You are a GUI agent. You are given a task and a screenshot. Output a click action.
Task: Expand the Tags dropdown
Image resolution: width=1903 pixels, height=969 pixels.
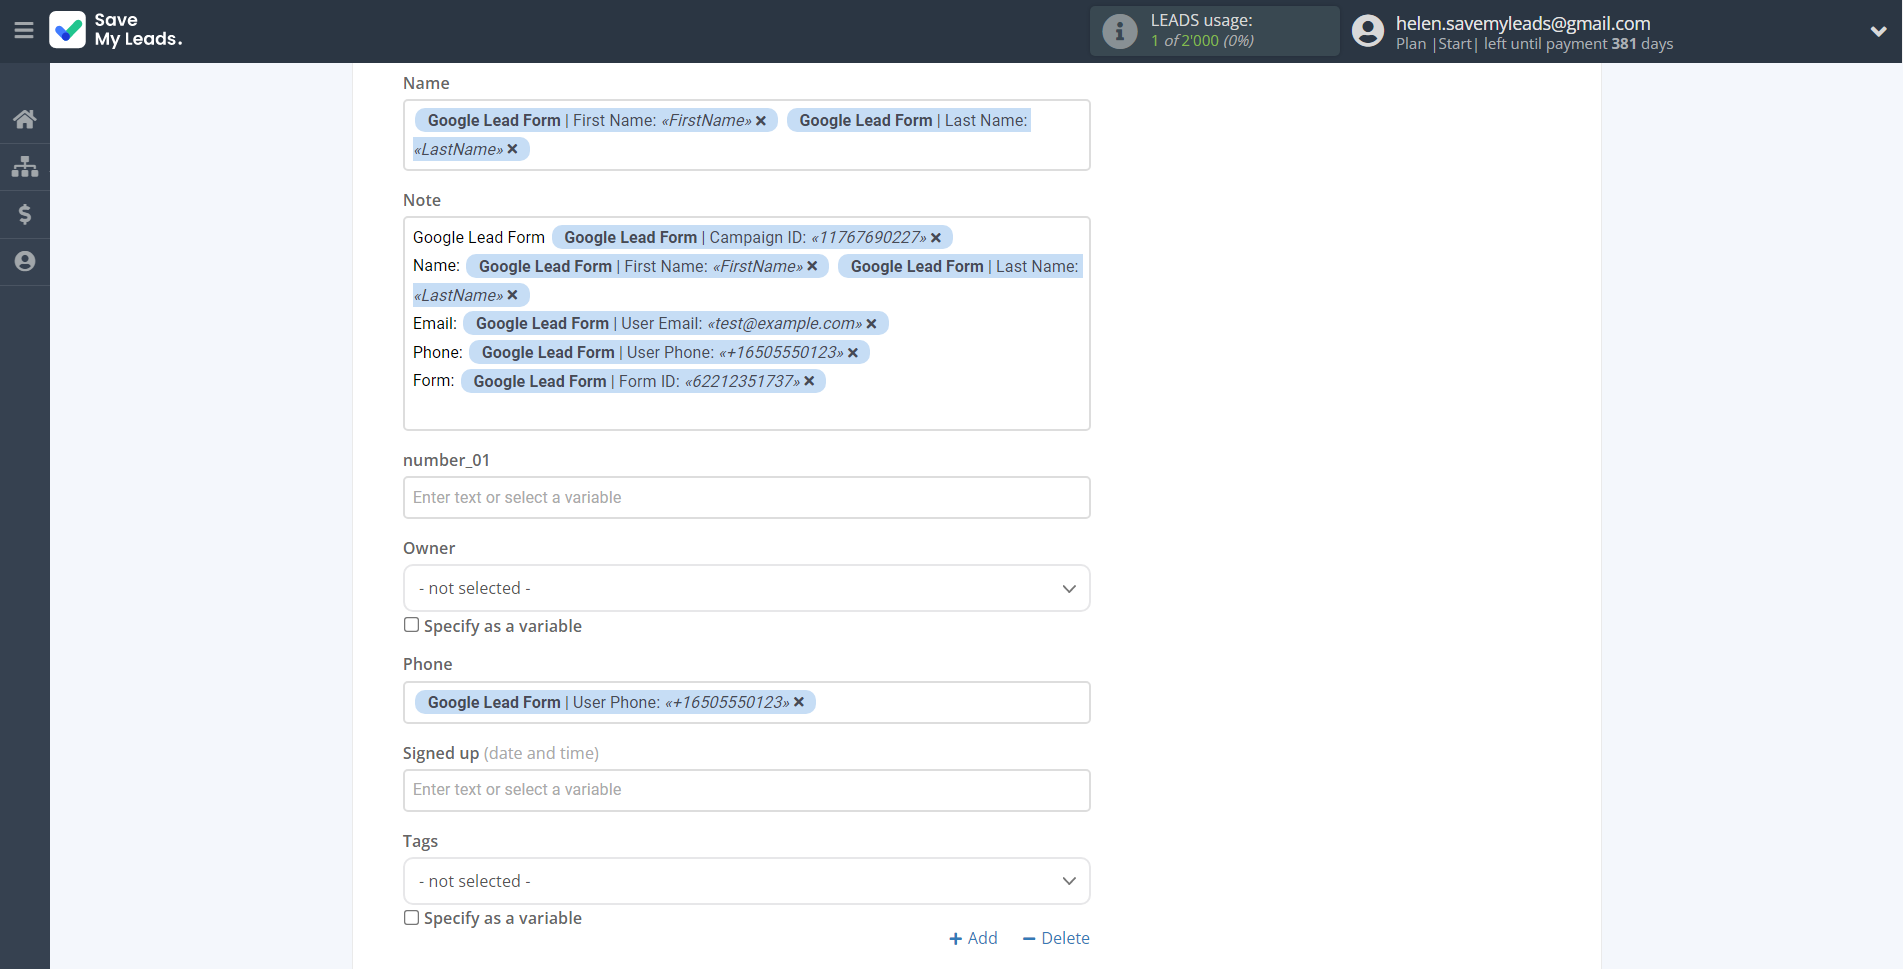[746, 881]
